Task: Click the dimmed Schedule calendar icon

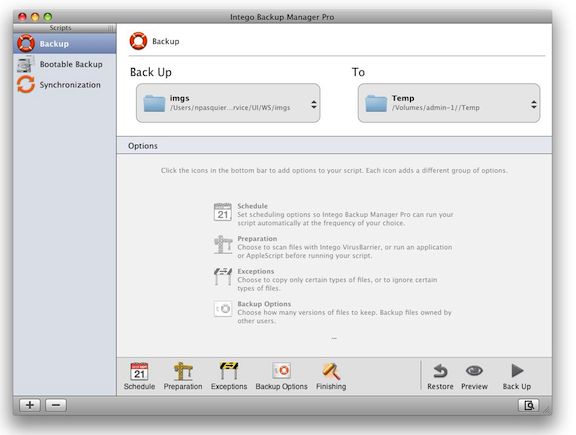Action: pos(223,212)
